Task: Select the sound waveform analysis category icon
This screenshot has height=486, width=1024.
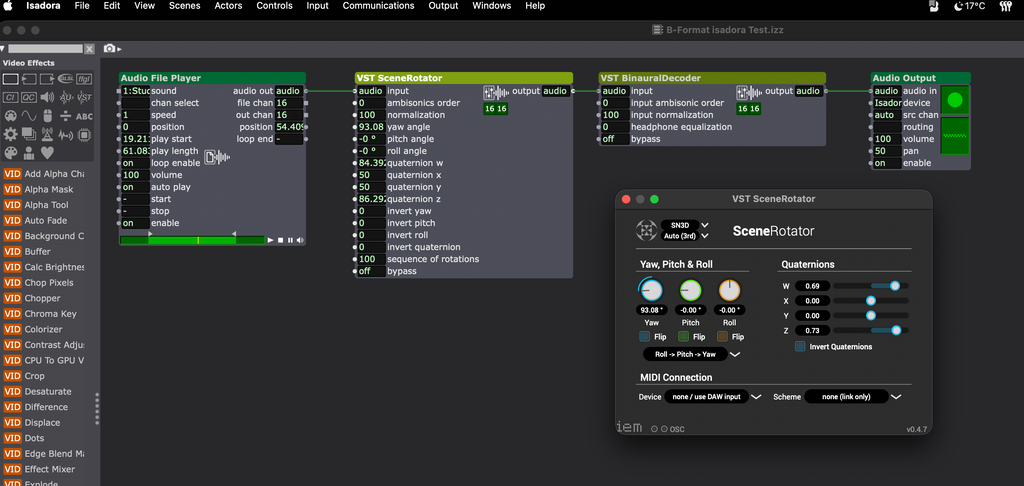Action: pos(66,135)
